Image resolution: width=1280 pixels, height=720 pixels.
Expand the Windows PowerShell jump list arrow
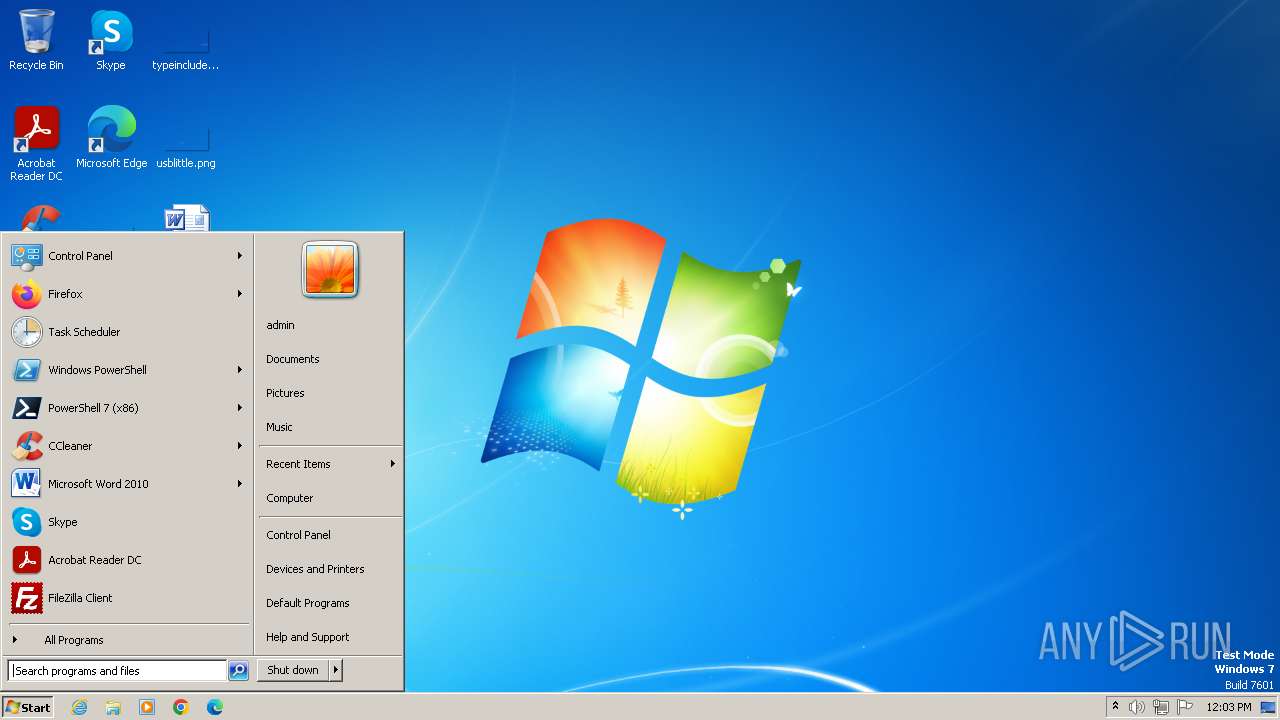coord(240,370)
